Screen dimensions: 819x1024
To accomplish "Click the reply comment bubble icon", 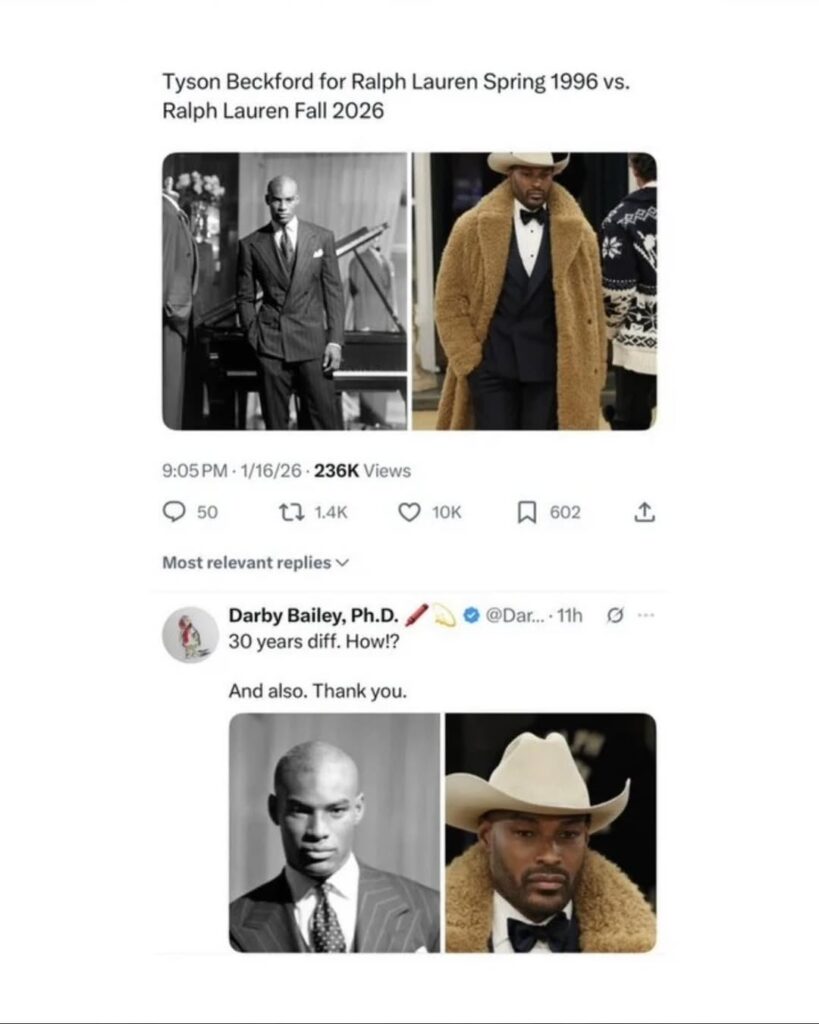I will 174,512.
